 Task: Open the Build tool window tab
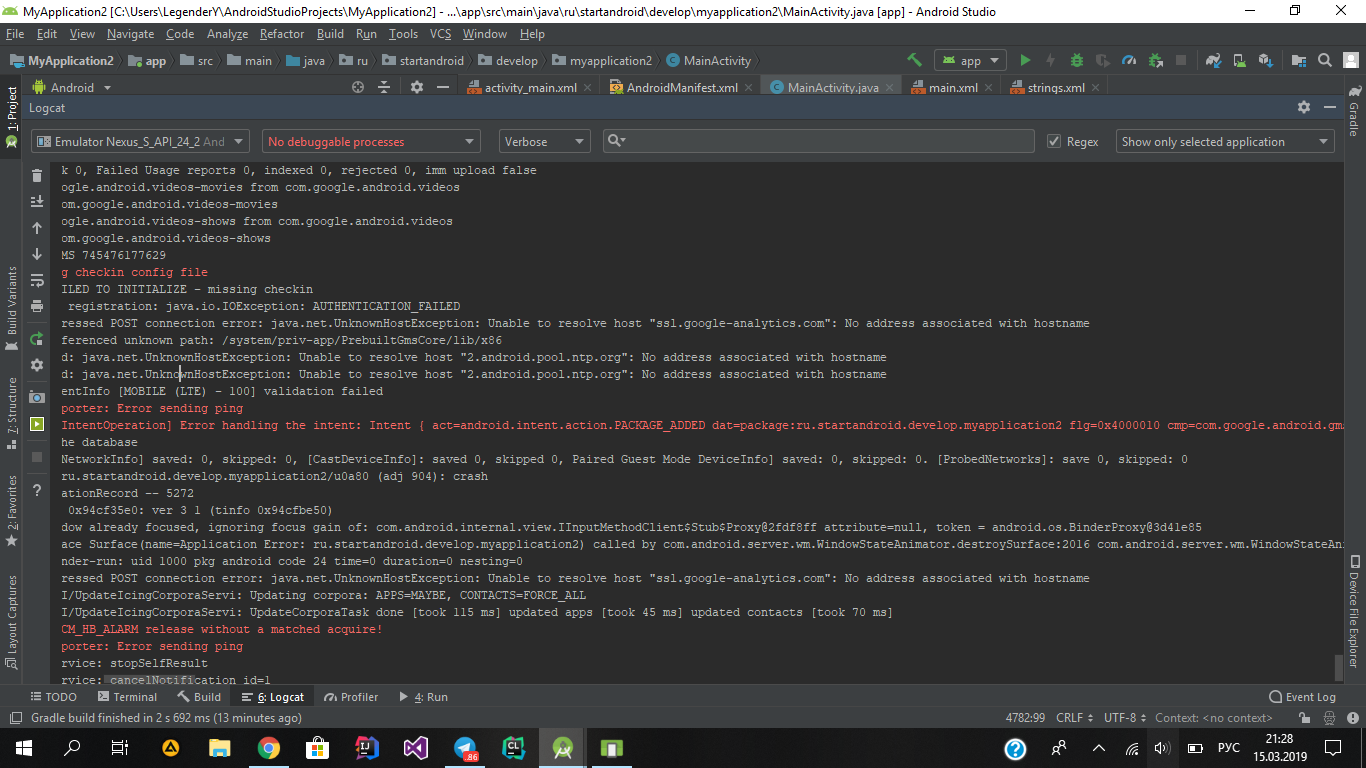199,697
